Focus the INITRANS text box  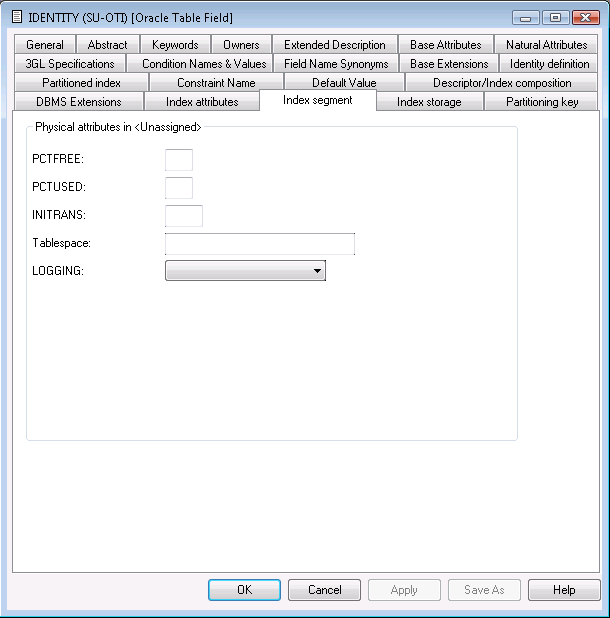click(183, 216)
